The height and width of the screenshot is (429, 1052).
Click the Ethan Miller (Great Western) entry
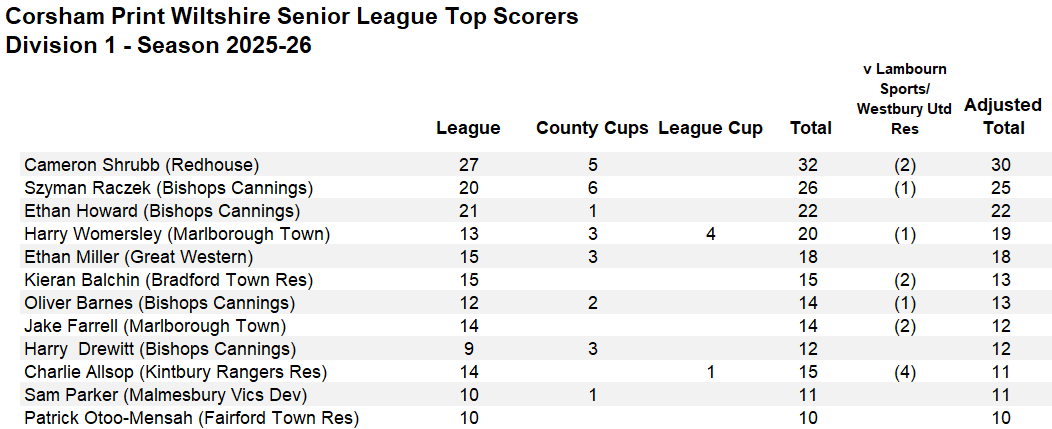[x=138, y=257]
